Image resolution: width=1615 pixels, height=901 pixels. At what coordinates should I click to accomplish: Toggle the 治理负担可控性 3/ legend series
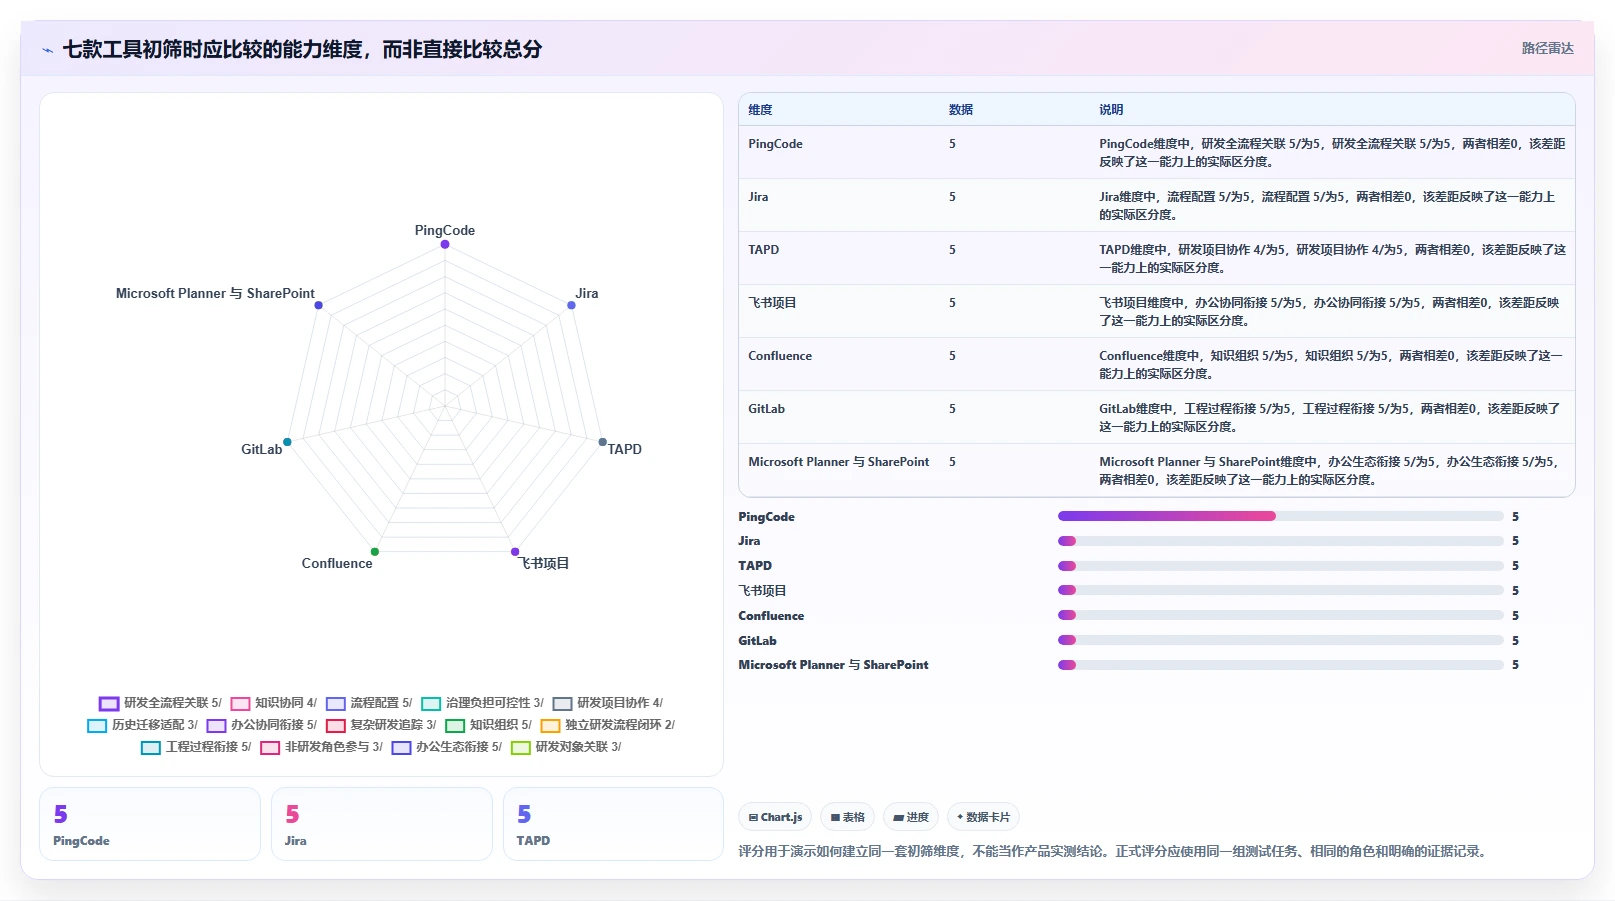tap(483, 703)
